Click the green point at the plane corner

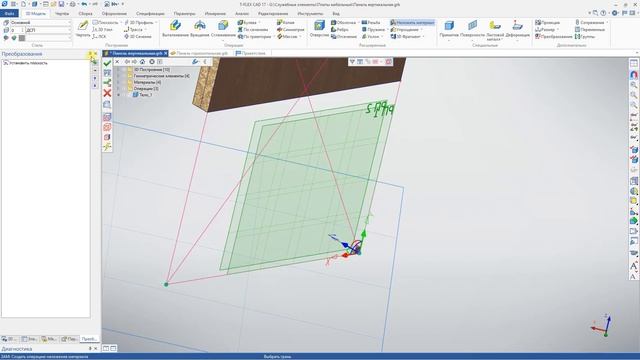[x=166, y=284]
